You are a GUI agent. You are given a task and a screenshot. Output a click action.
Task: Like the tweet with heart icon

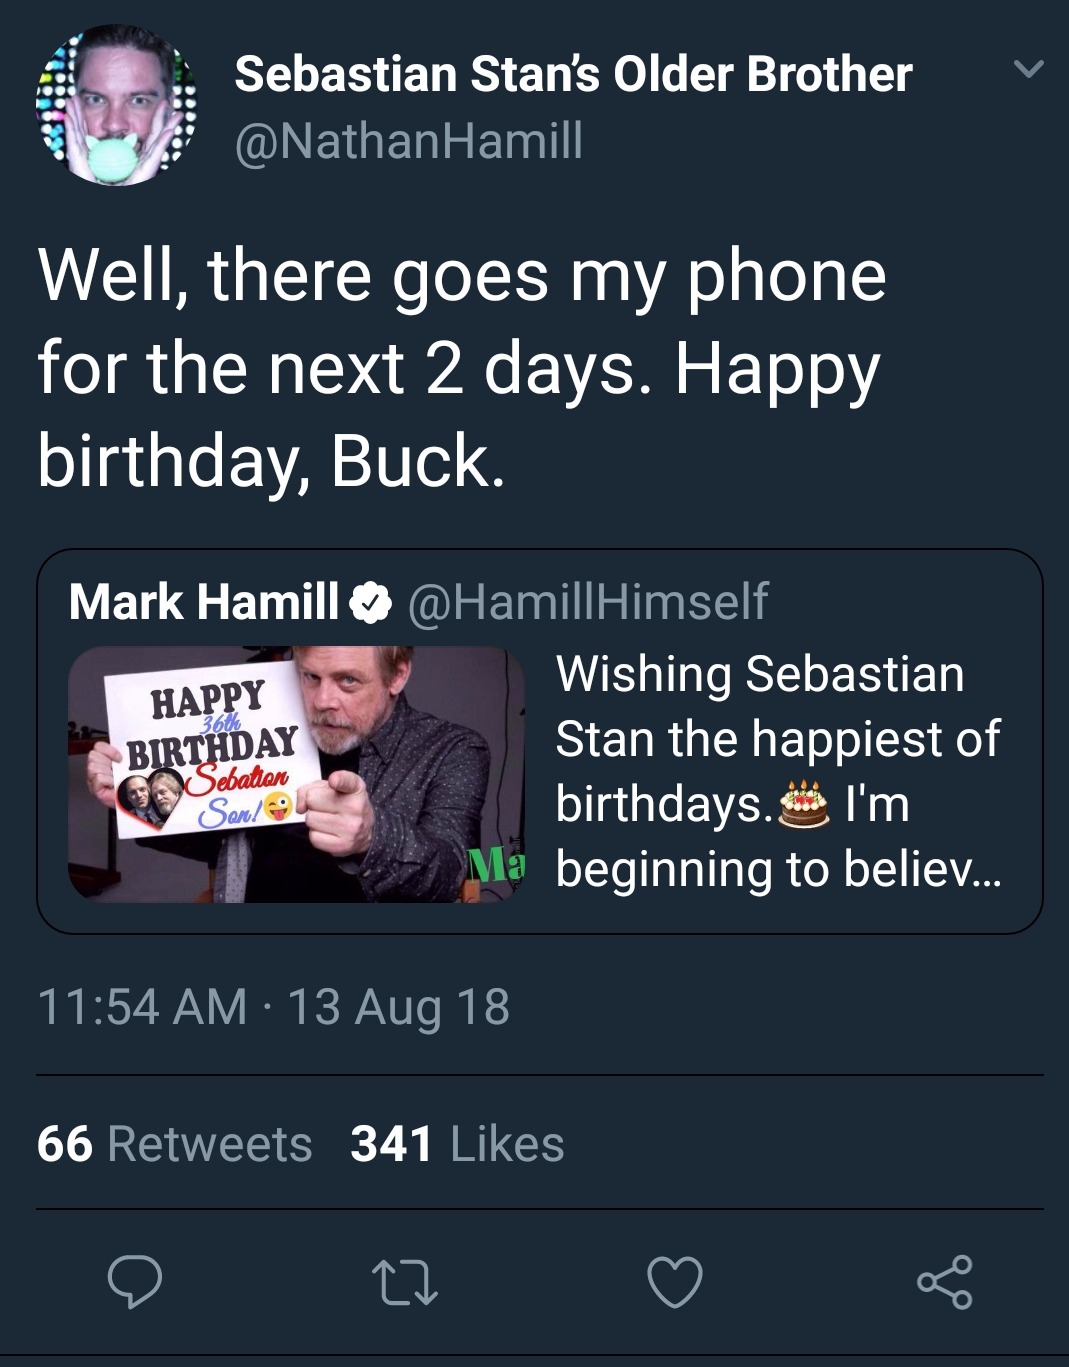[675, 1283]
